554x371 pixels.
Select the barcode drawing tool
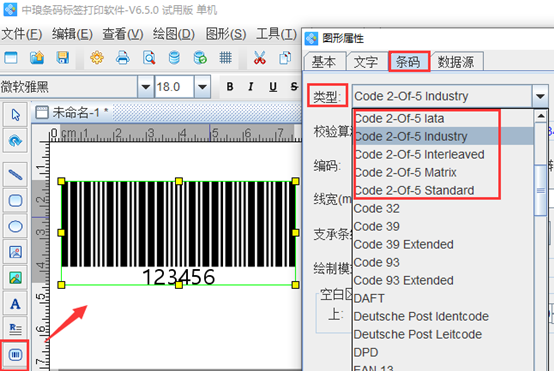coord(15,355)
